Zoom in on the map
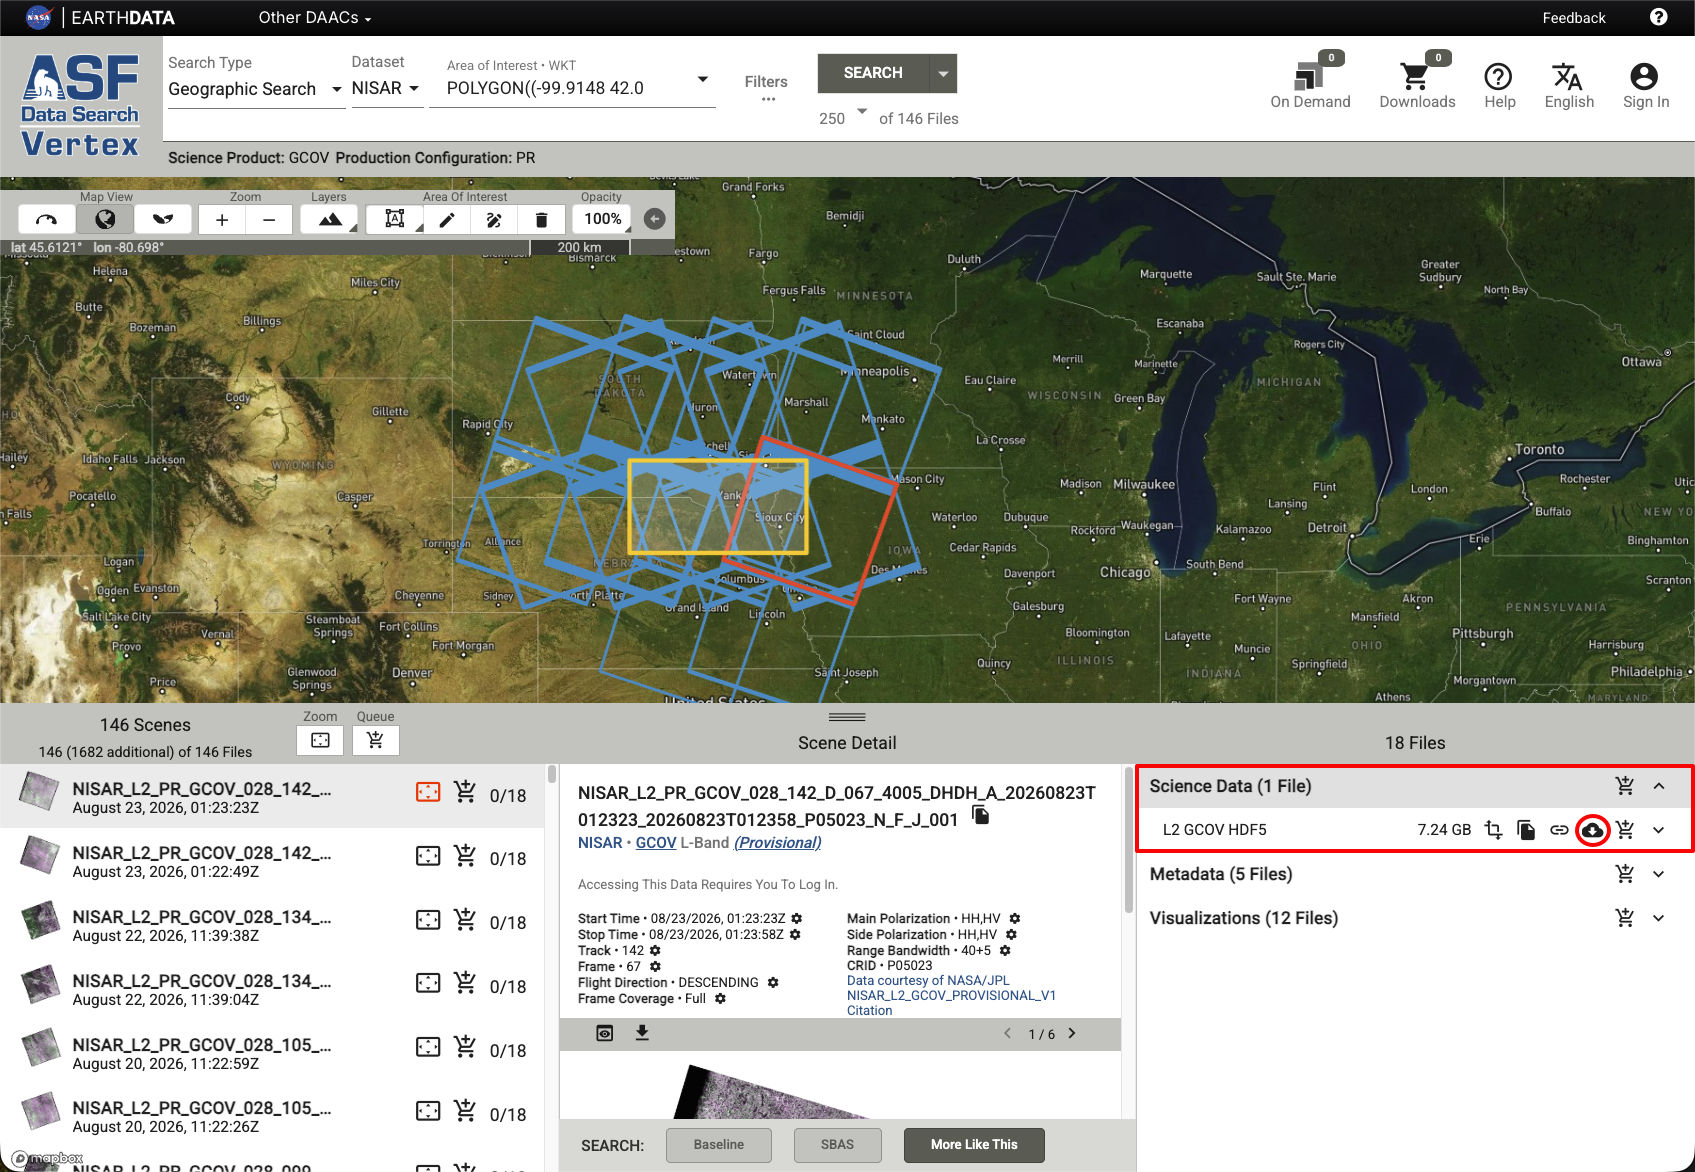1695x1172 pixels. pos(222,219)
